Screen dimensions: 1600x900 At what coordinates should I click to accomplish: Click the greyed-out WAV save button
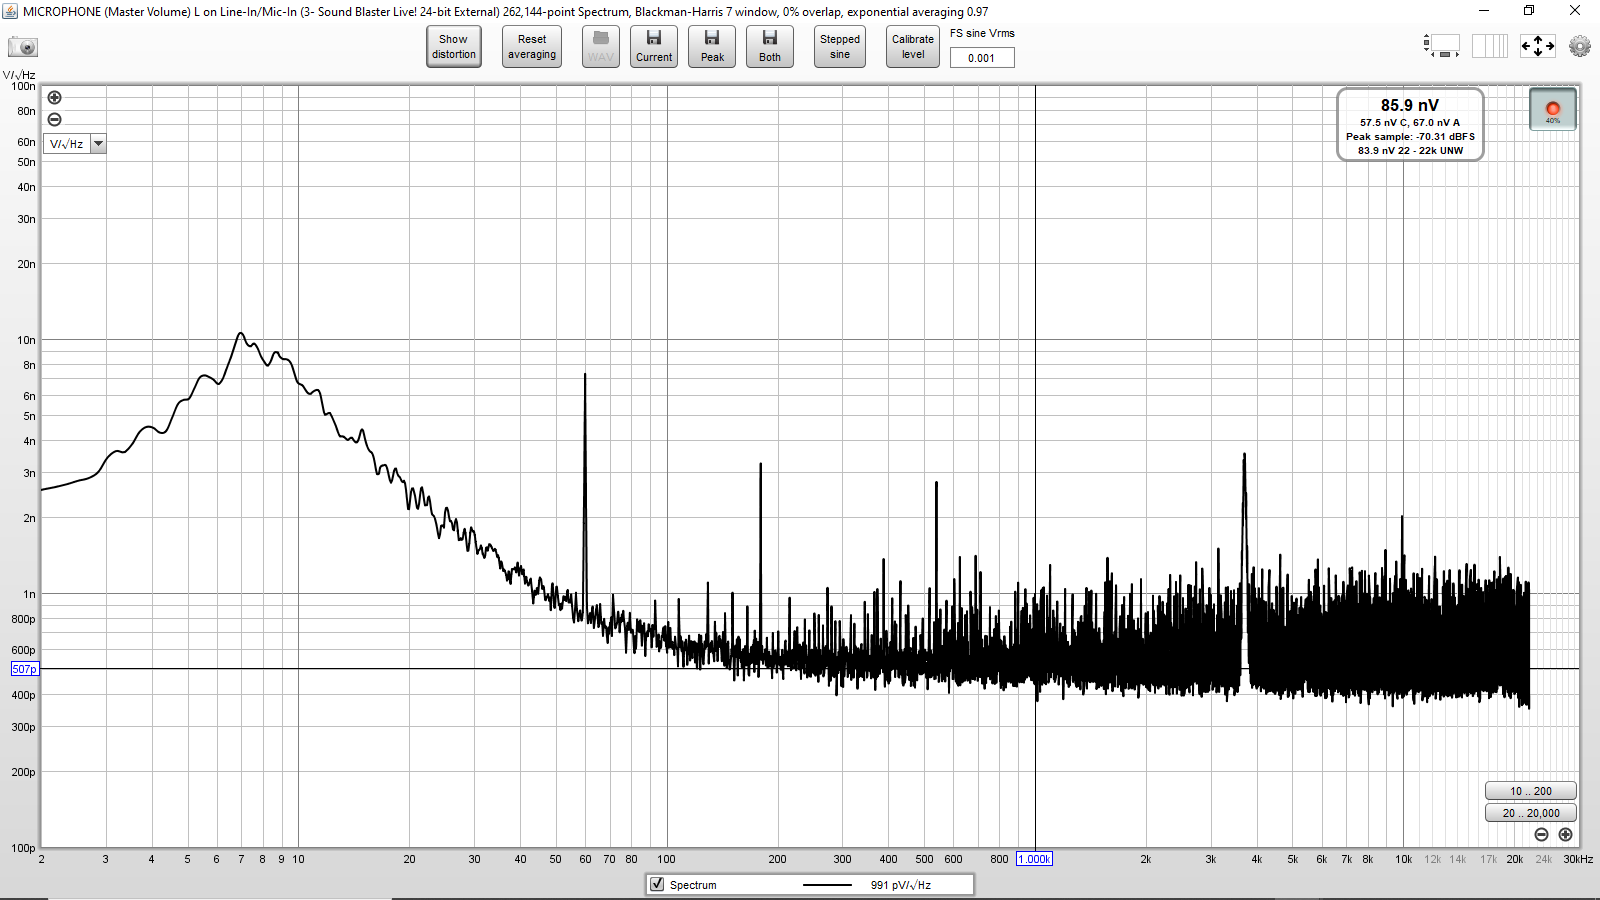tap(601, 47)
